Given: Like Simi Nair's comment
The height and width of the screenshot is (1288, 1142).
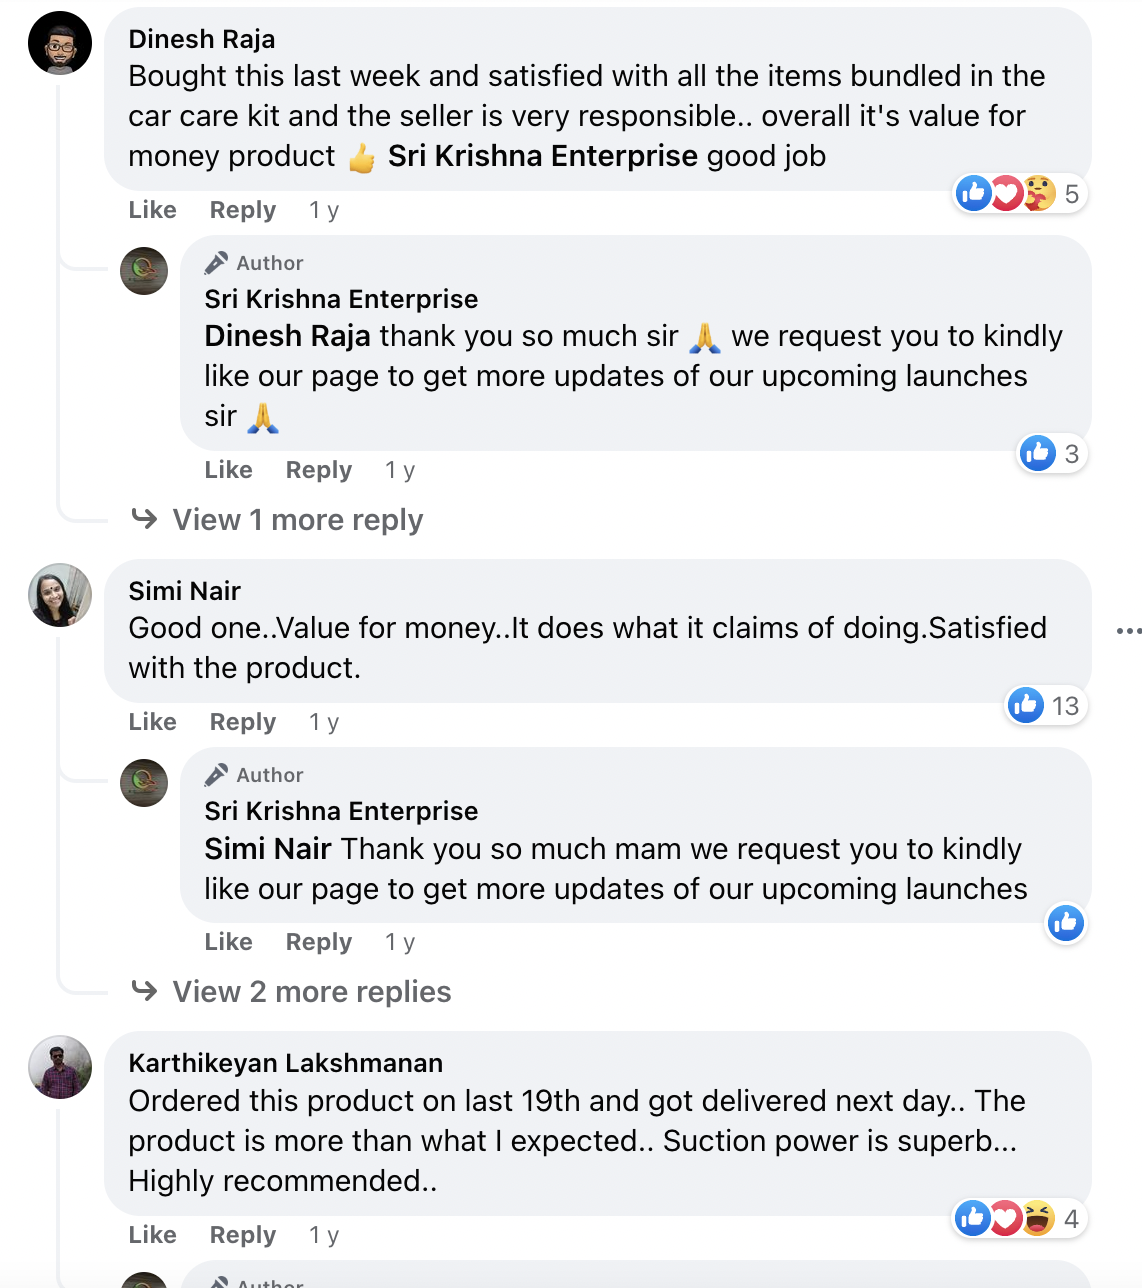Looking at the screenshot, I should coord(152,722).
